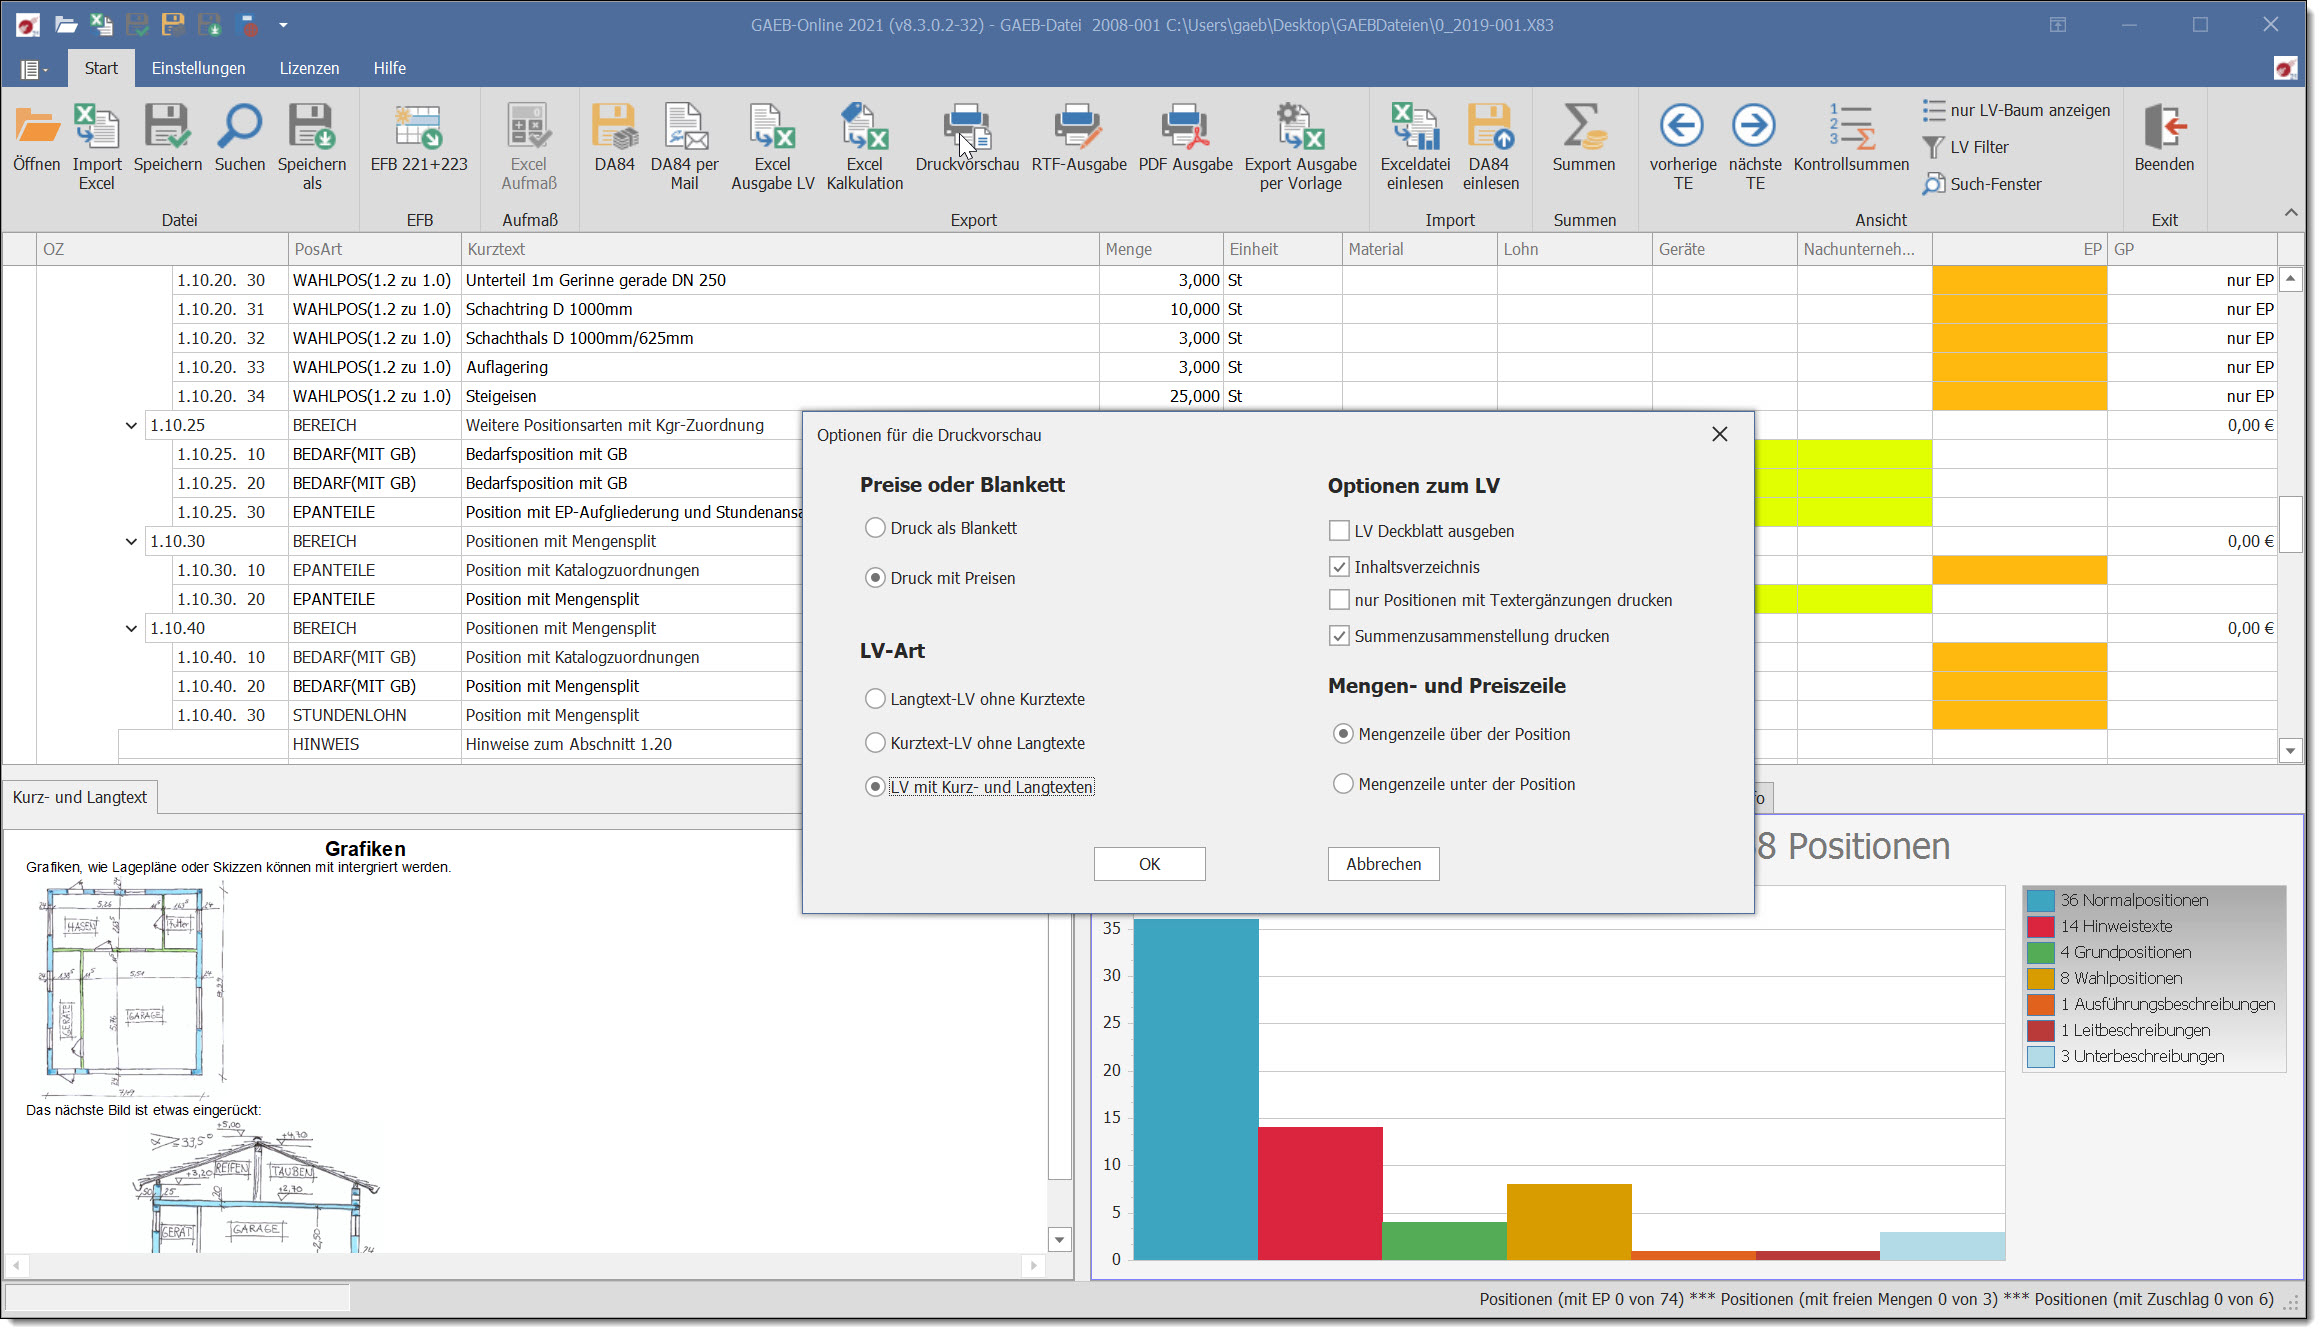2322x1334 pixels.
Task: Collapse the 1.10.40 BEREICH row
Action: [x=131, y=628]
